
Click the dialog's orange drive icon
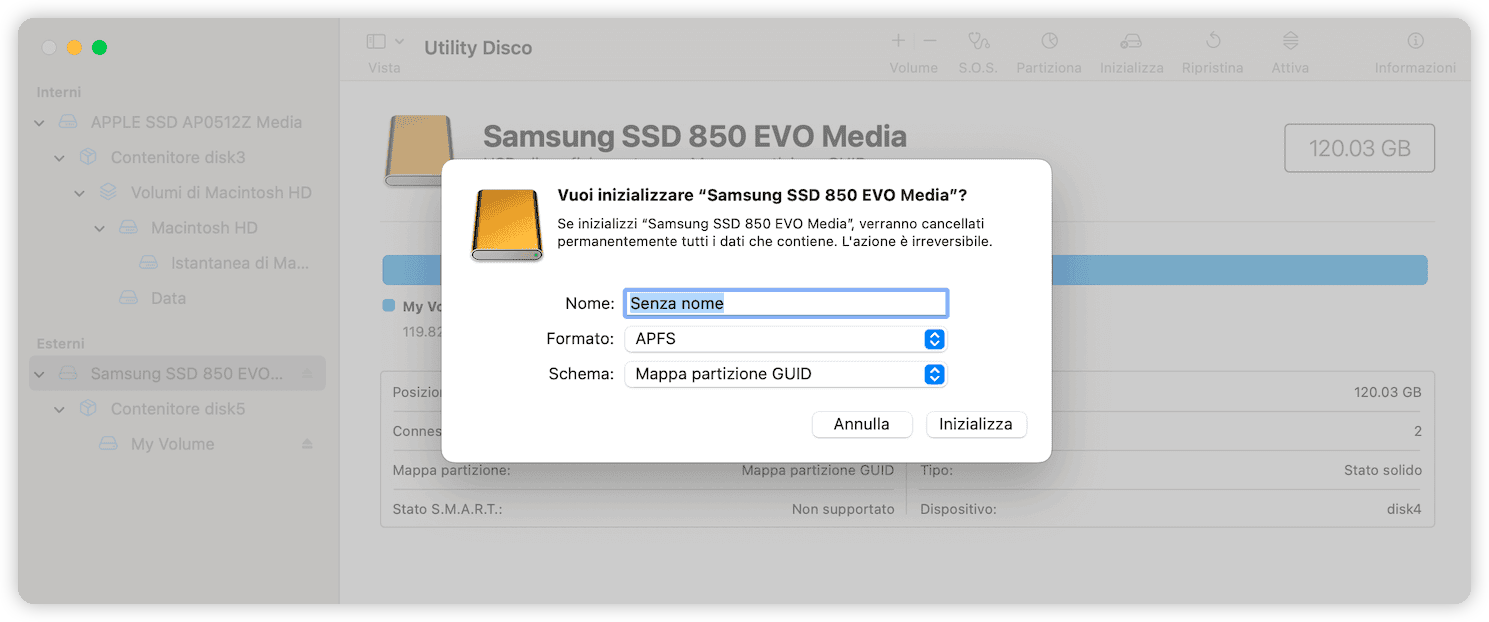pyautogui.click(x=507, y=225)
